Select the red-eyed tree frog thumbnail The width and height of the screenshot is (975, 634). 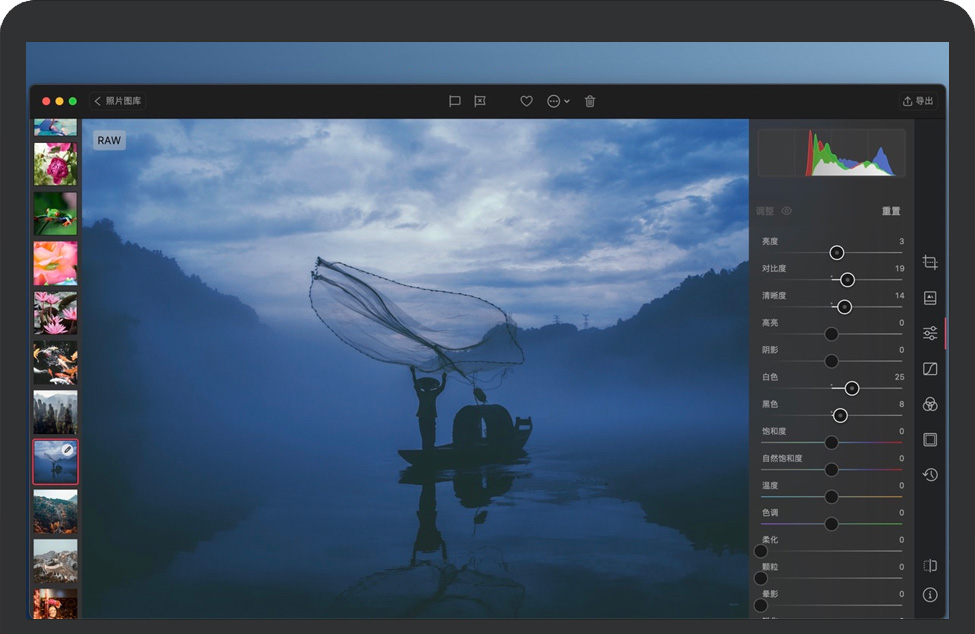[x=55, y=214]
